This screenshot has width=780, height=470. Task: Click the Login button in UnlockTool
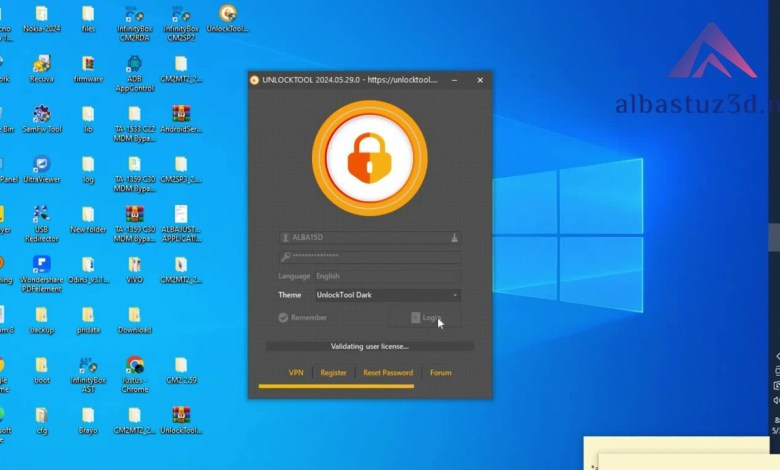426,318
